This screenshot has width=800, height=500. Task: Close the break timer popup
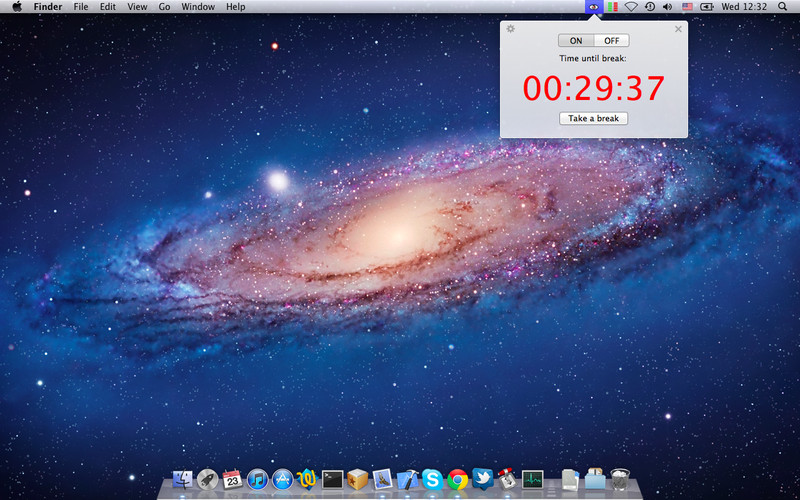click(678, 28)
